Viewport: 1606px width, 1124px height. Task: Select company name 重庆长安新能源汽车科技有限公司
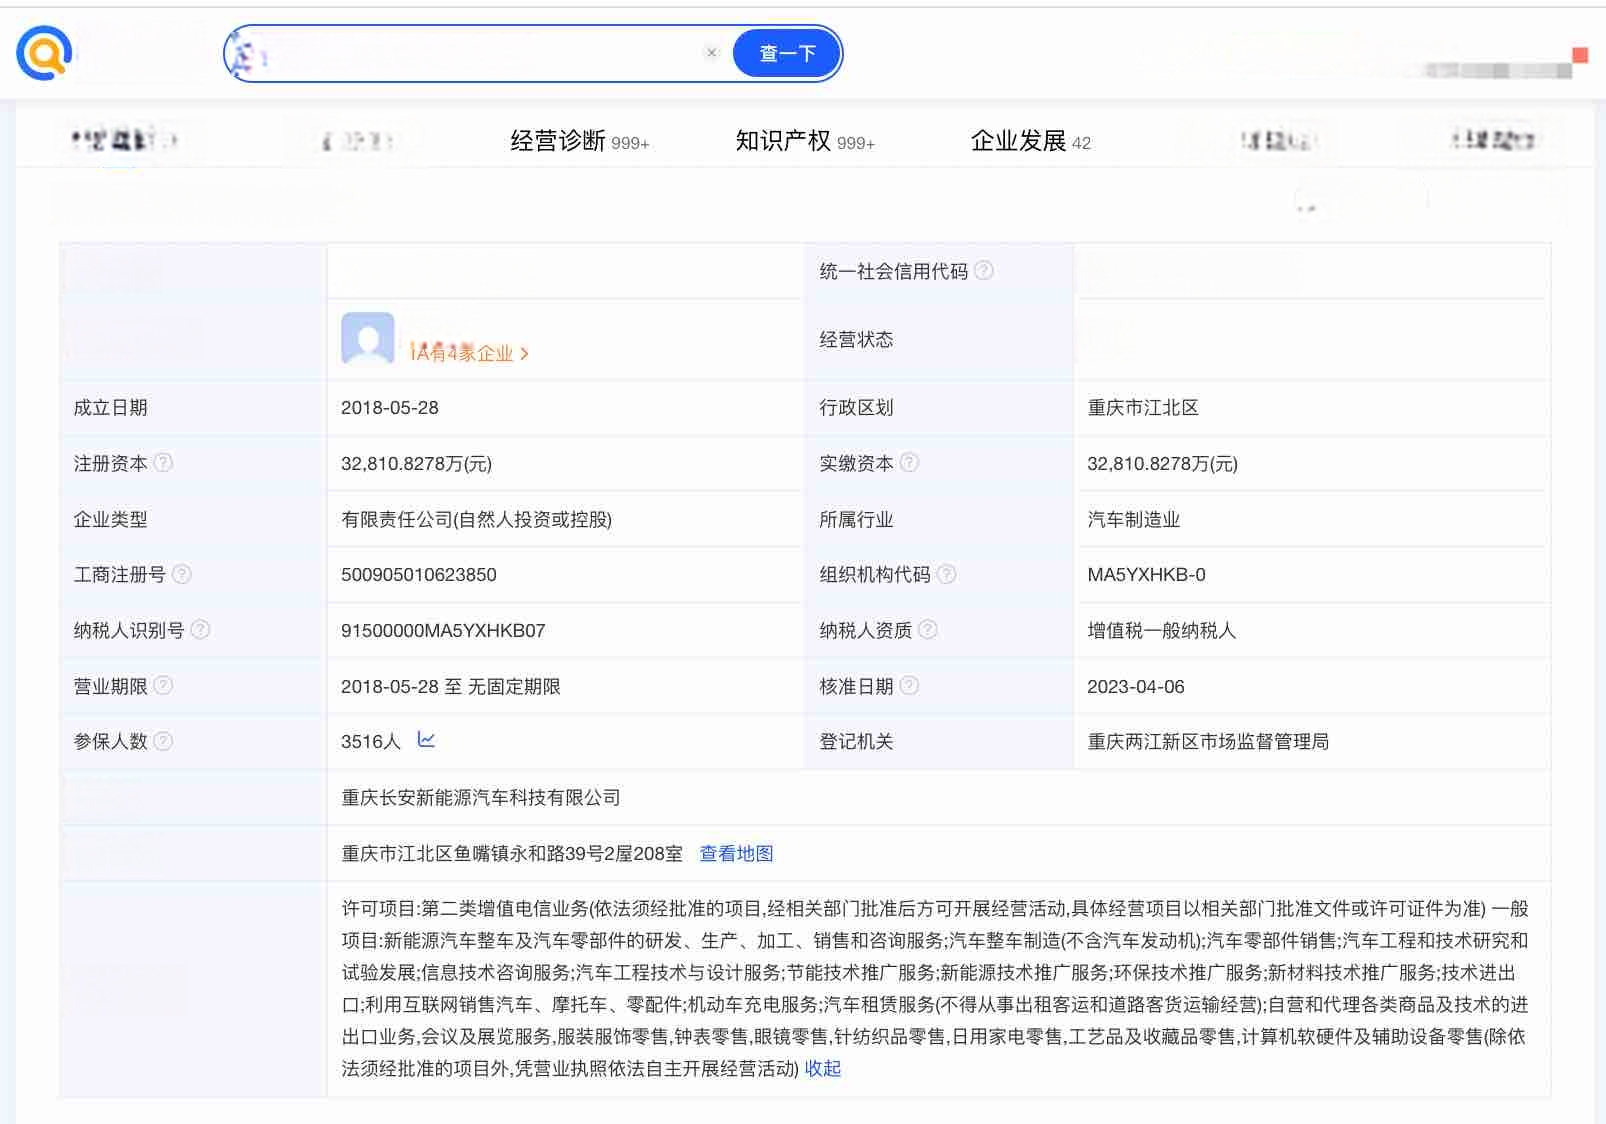coord(481,797)
